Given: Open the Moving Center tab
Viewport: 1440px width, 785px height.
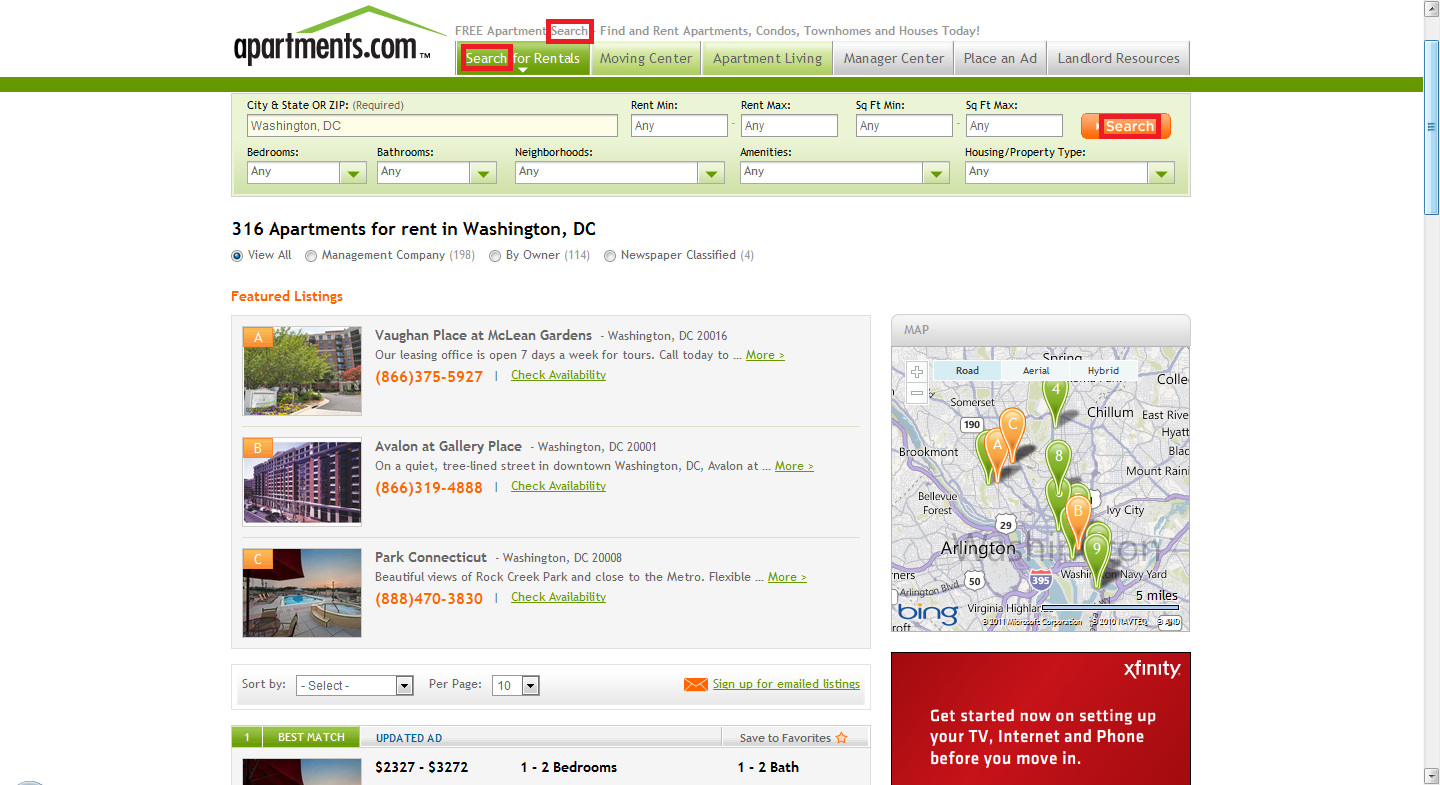Looking at the screenshot, I should point(646,58).
